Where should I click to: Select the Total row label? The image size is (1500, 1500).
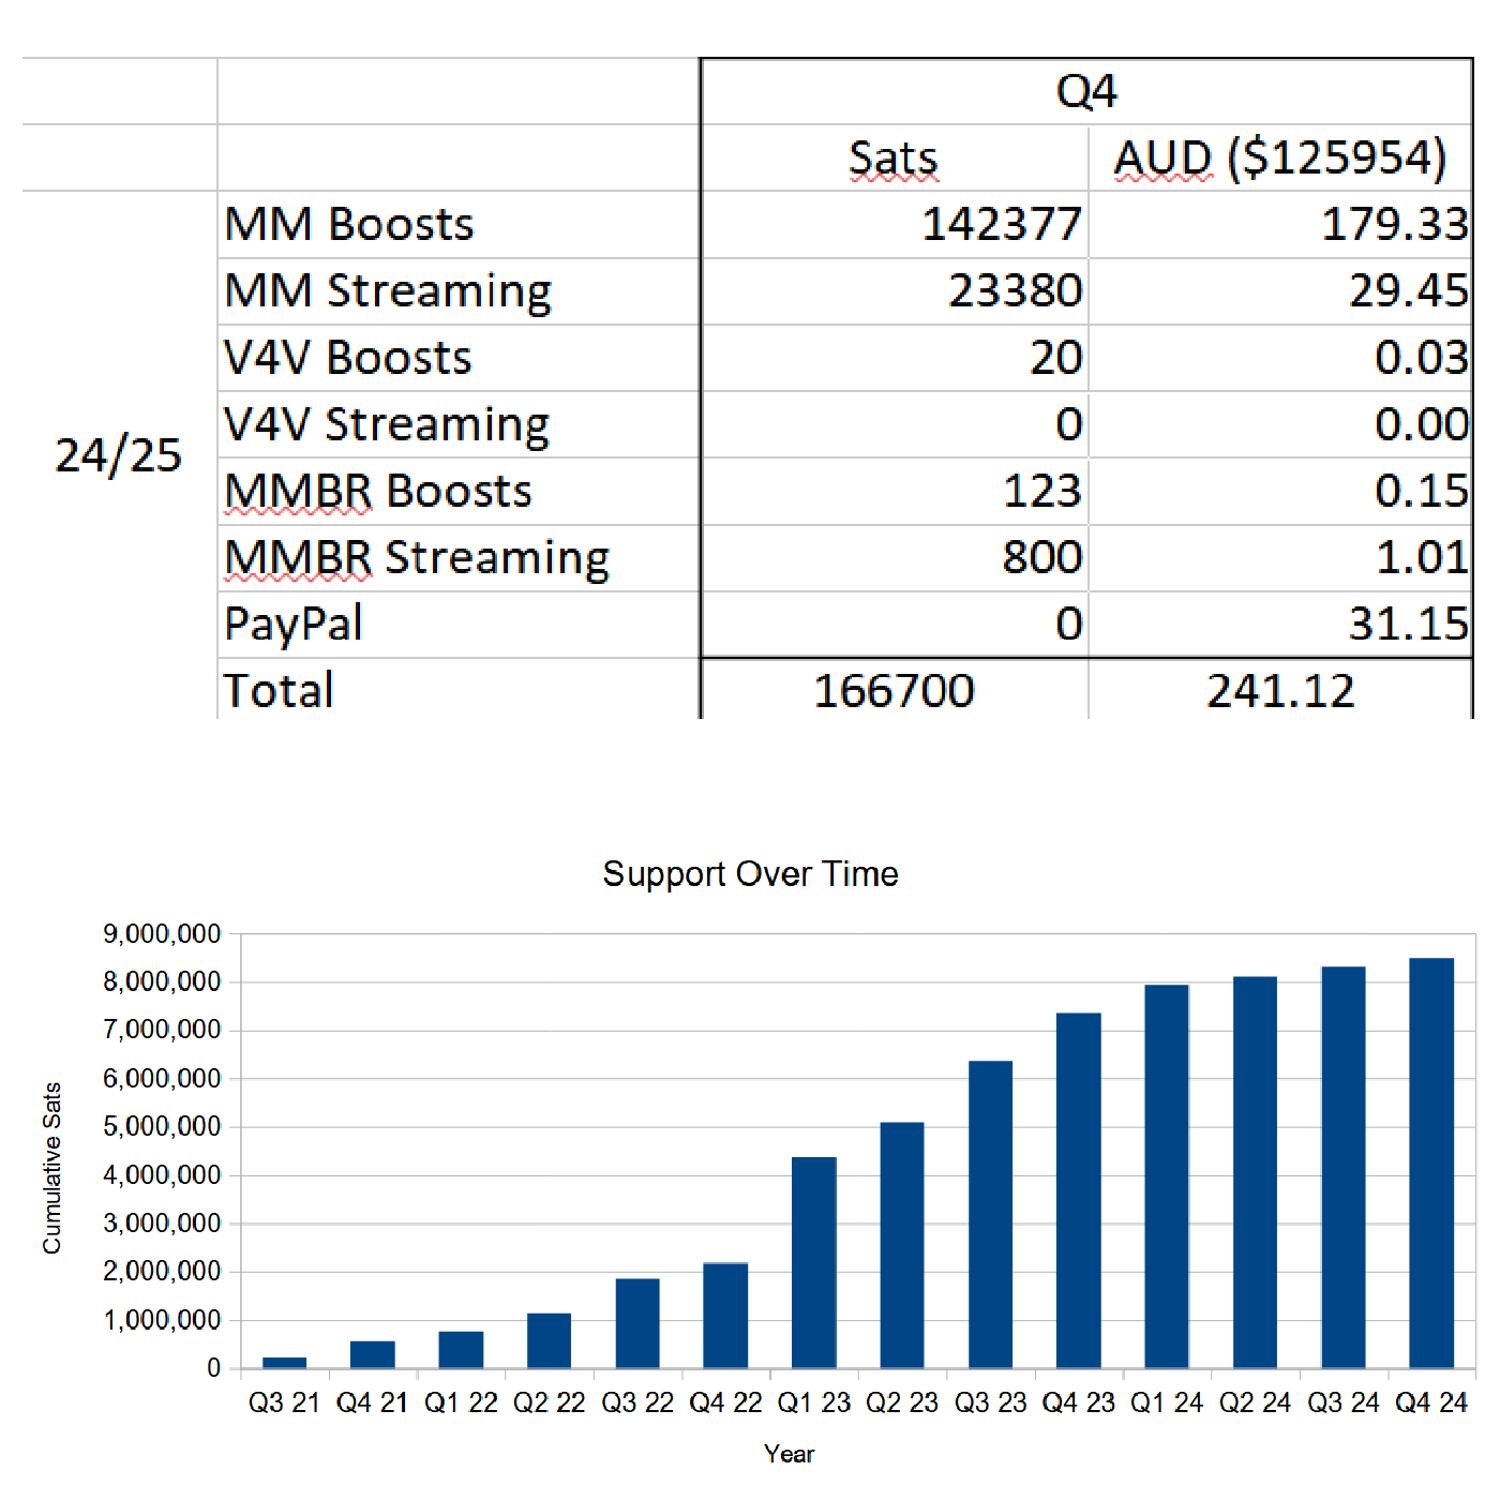point(458,690)
